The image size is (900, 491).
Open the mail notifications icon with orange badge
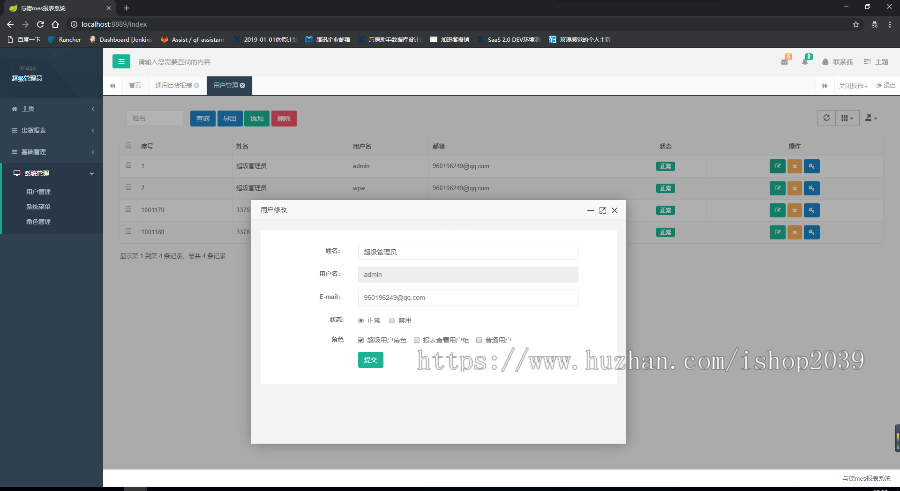[785, 61]
